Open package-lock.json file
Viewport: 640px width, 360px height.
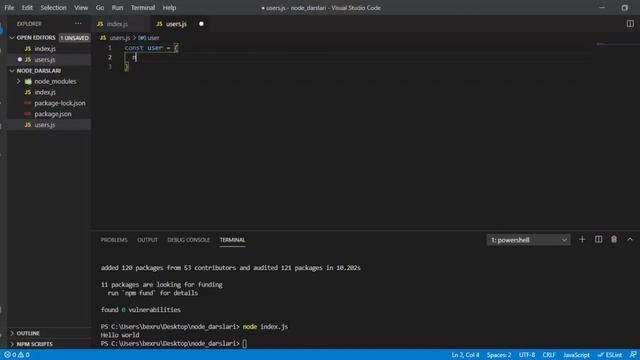pyautogui.click(x=49, y=103)
